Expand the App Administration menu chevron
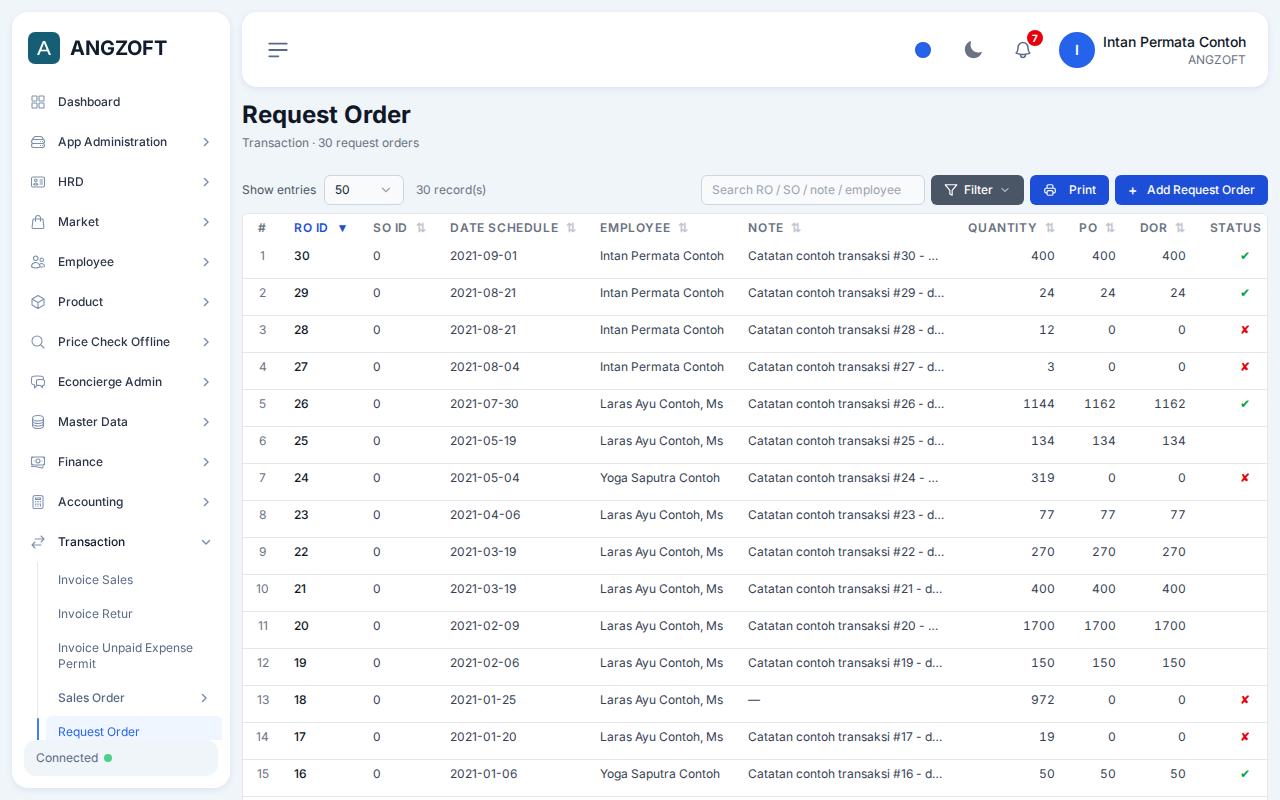Image resolution: width=1280 pixels, height=800 pixels. (x=206, y=142)
